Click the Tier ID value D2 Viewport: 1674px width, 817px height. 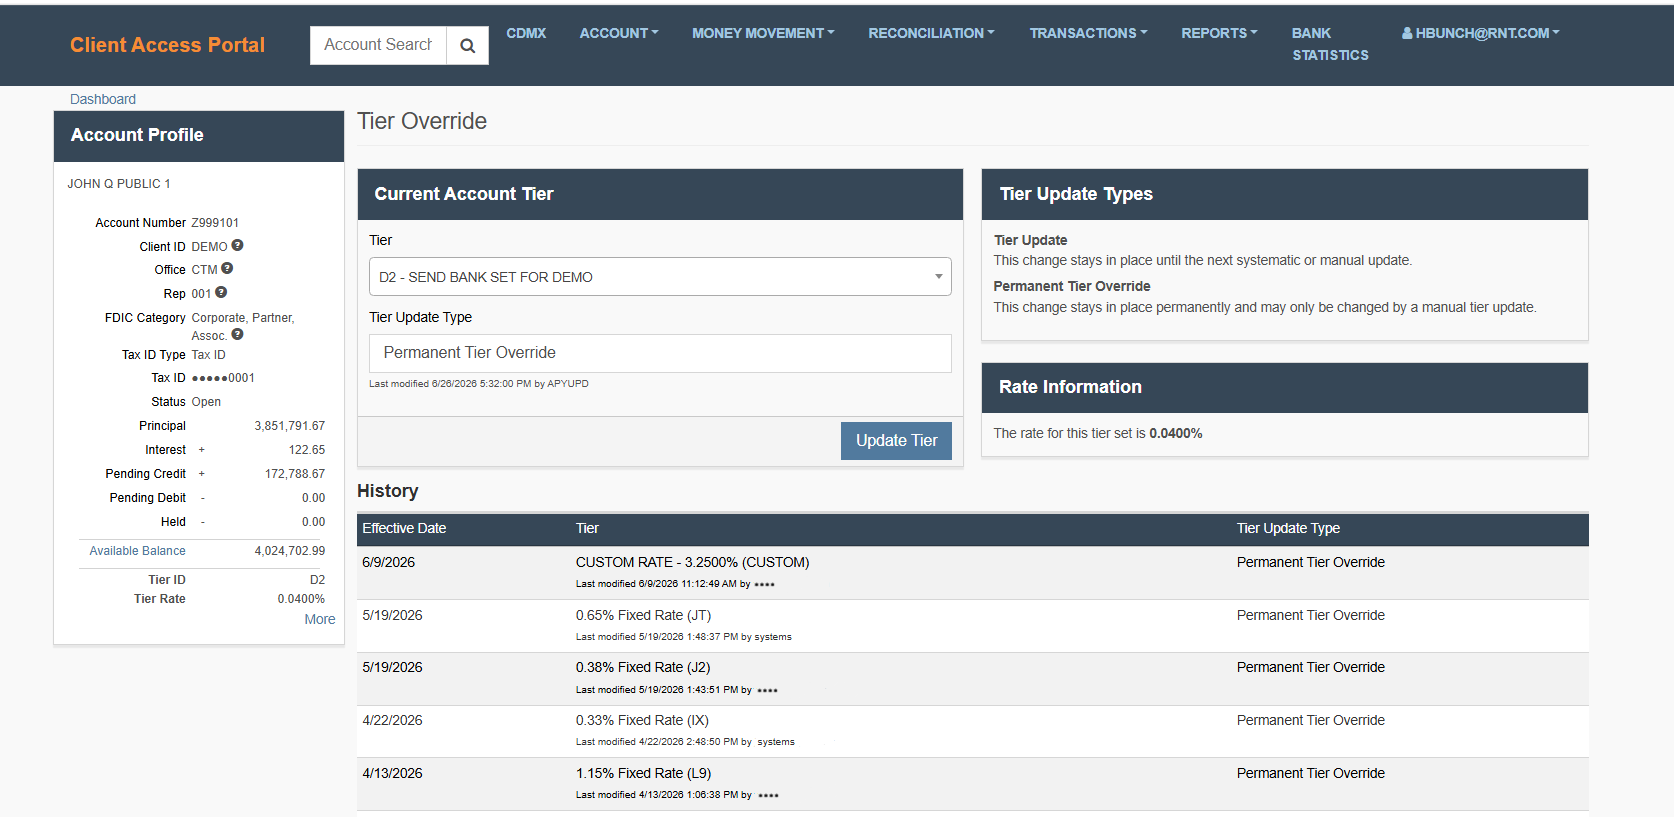[317, 580]
